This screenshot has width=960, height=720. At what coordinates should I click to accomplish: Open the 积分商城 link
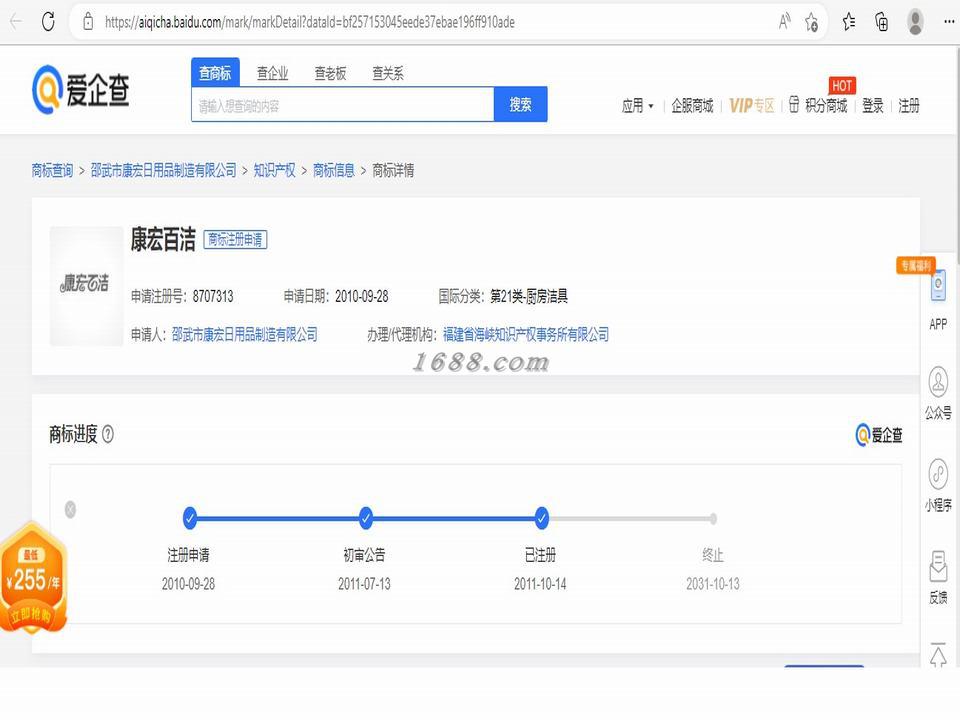[x=826, y=105]
